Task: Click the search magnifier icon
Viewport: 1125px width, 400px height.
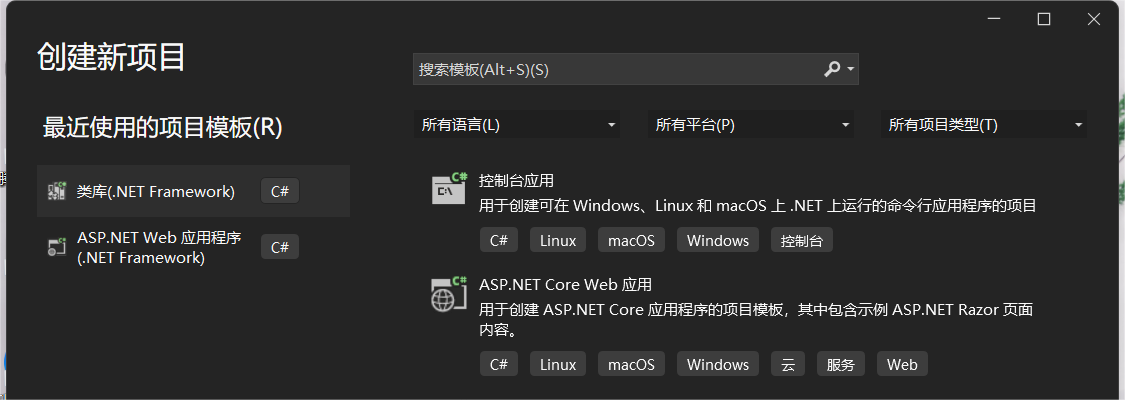Action: (832, 69)
